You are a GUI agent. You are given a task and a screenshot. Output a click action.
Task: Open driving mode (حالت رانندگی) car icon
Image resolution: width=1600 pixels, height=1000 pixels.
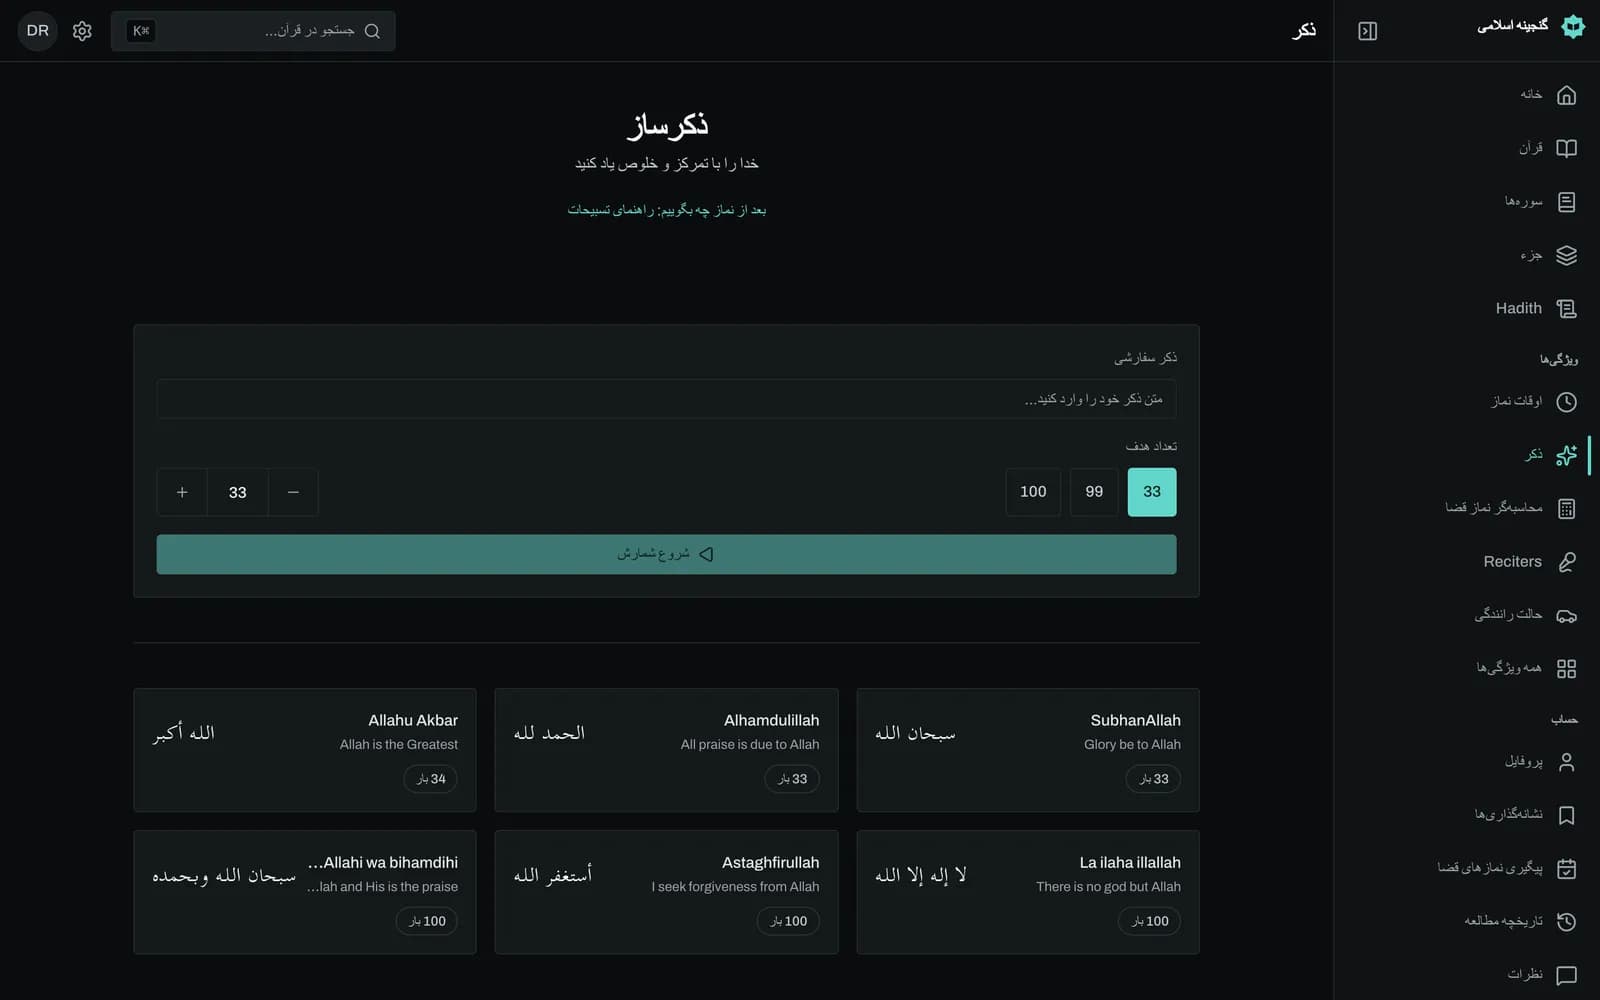pos(1566,615)
